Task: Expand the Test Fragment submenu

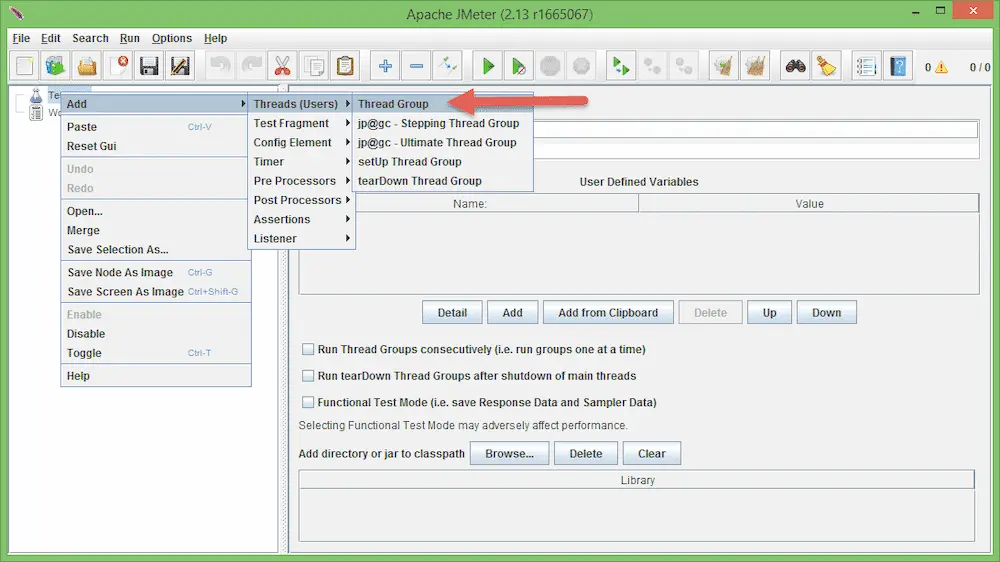Action: [x=302, y=123]
